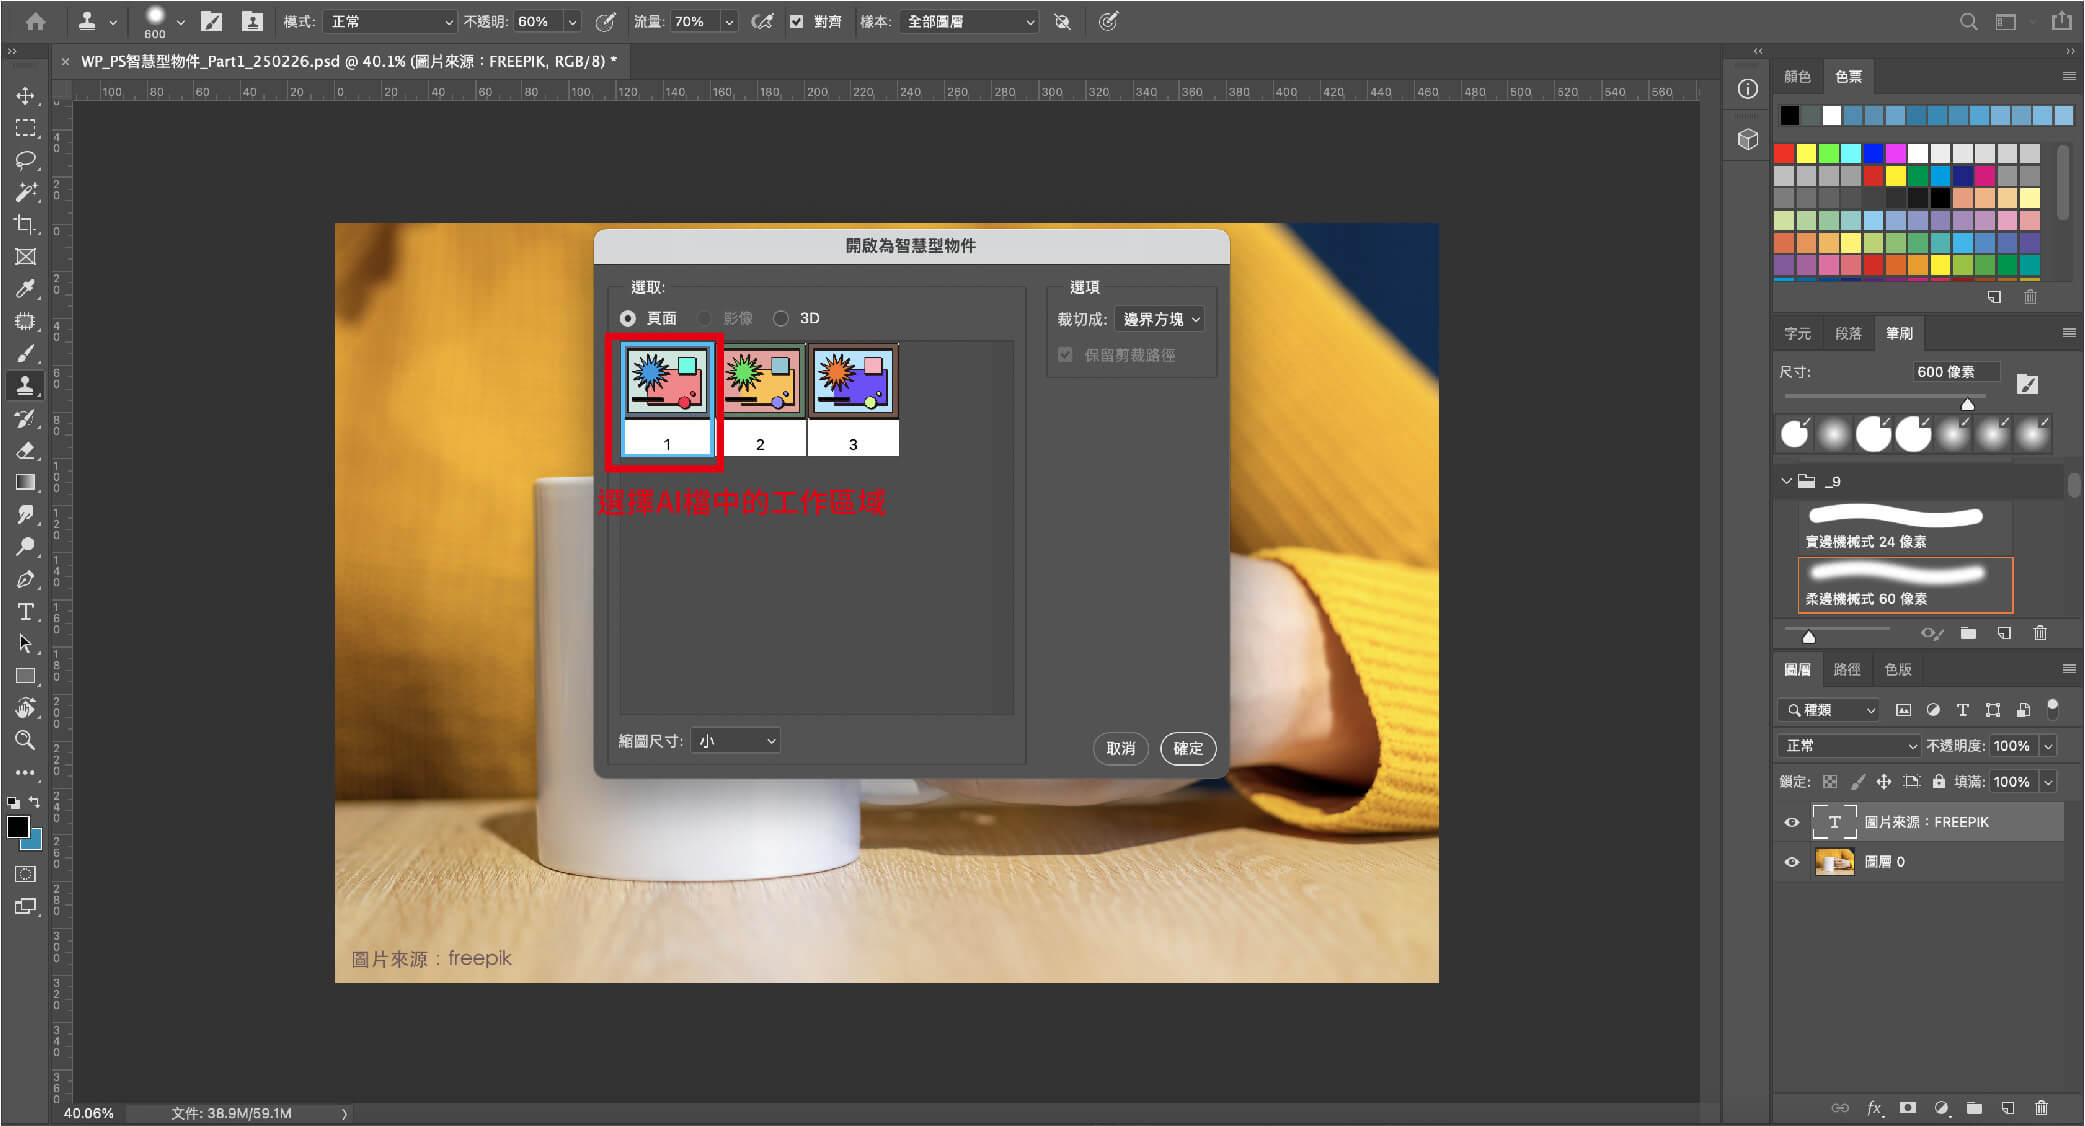
Task: Select the Brush tool
Action: click(26, 353)
